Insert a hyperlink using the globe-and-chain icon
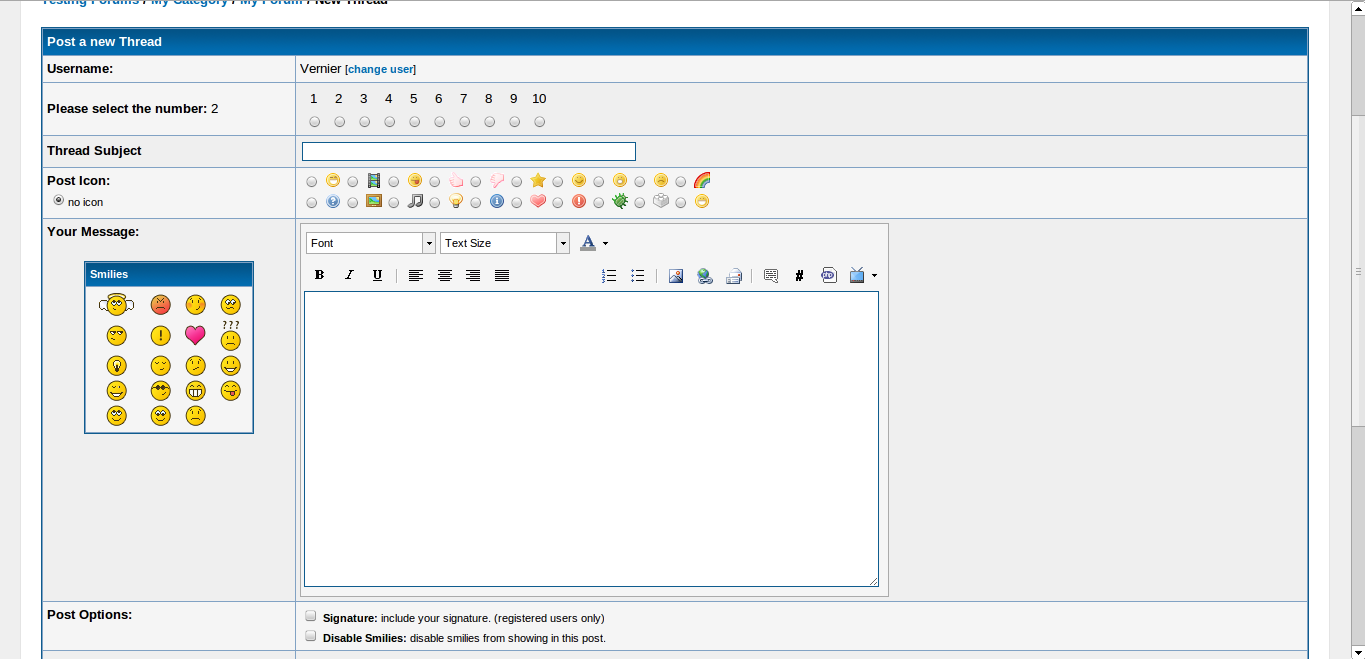This screenshot has width=1365, height=659. click(x=705, y=276)
